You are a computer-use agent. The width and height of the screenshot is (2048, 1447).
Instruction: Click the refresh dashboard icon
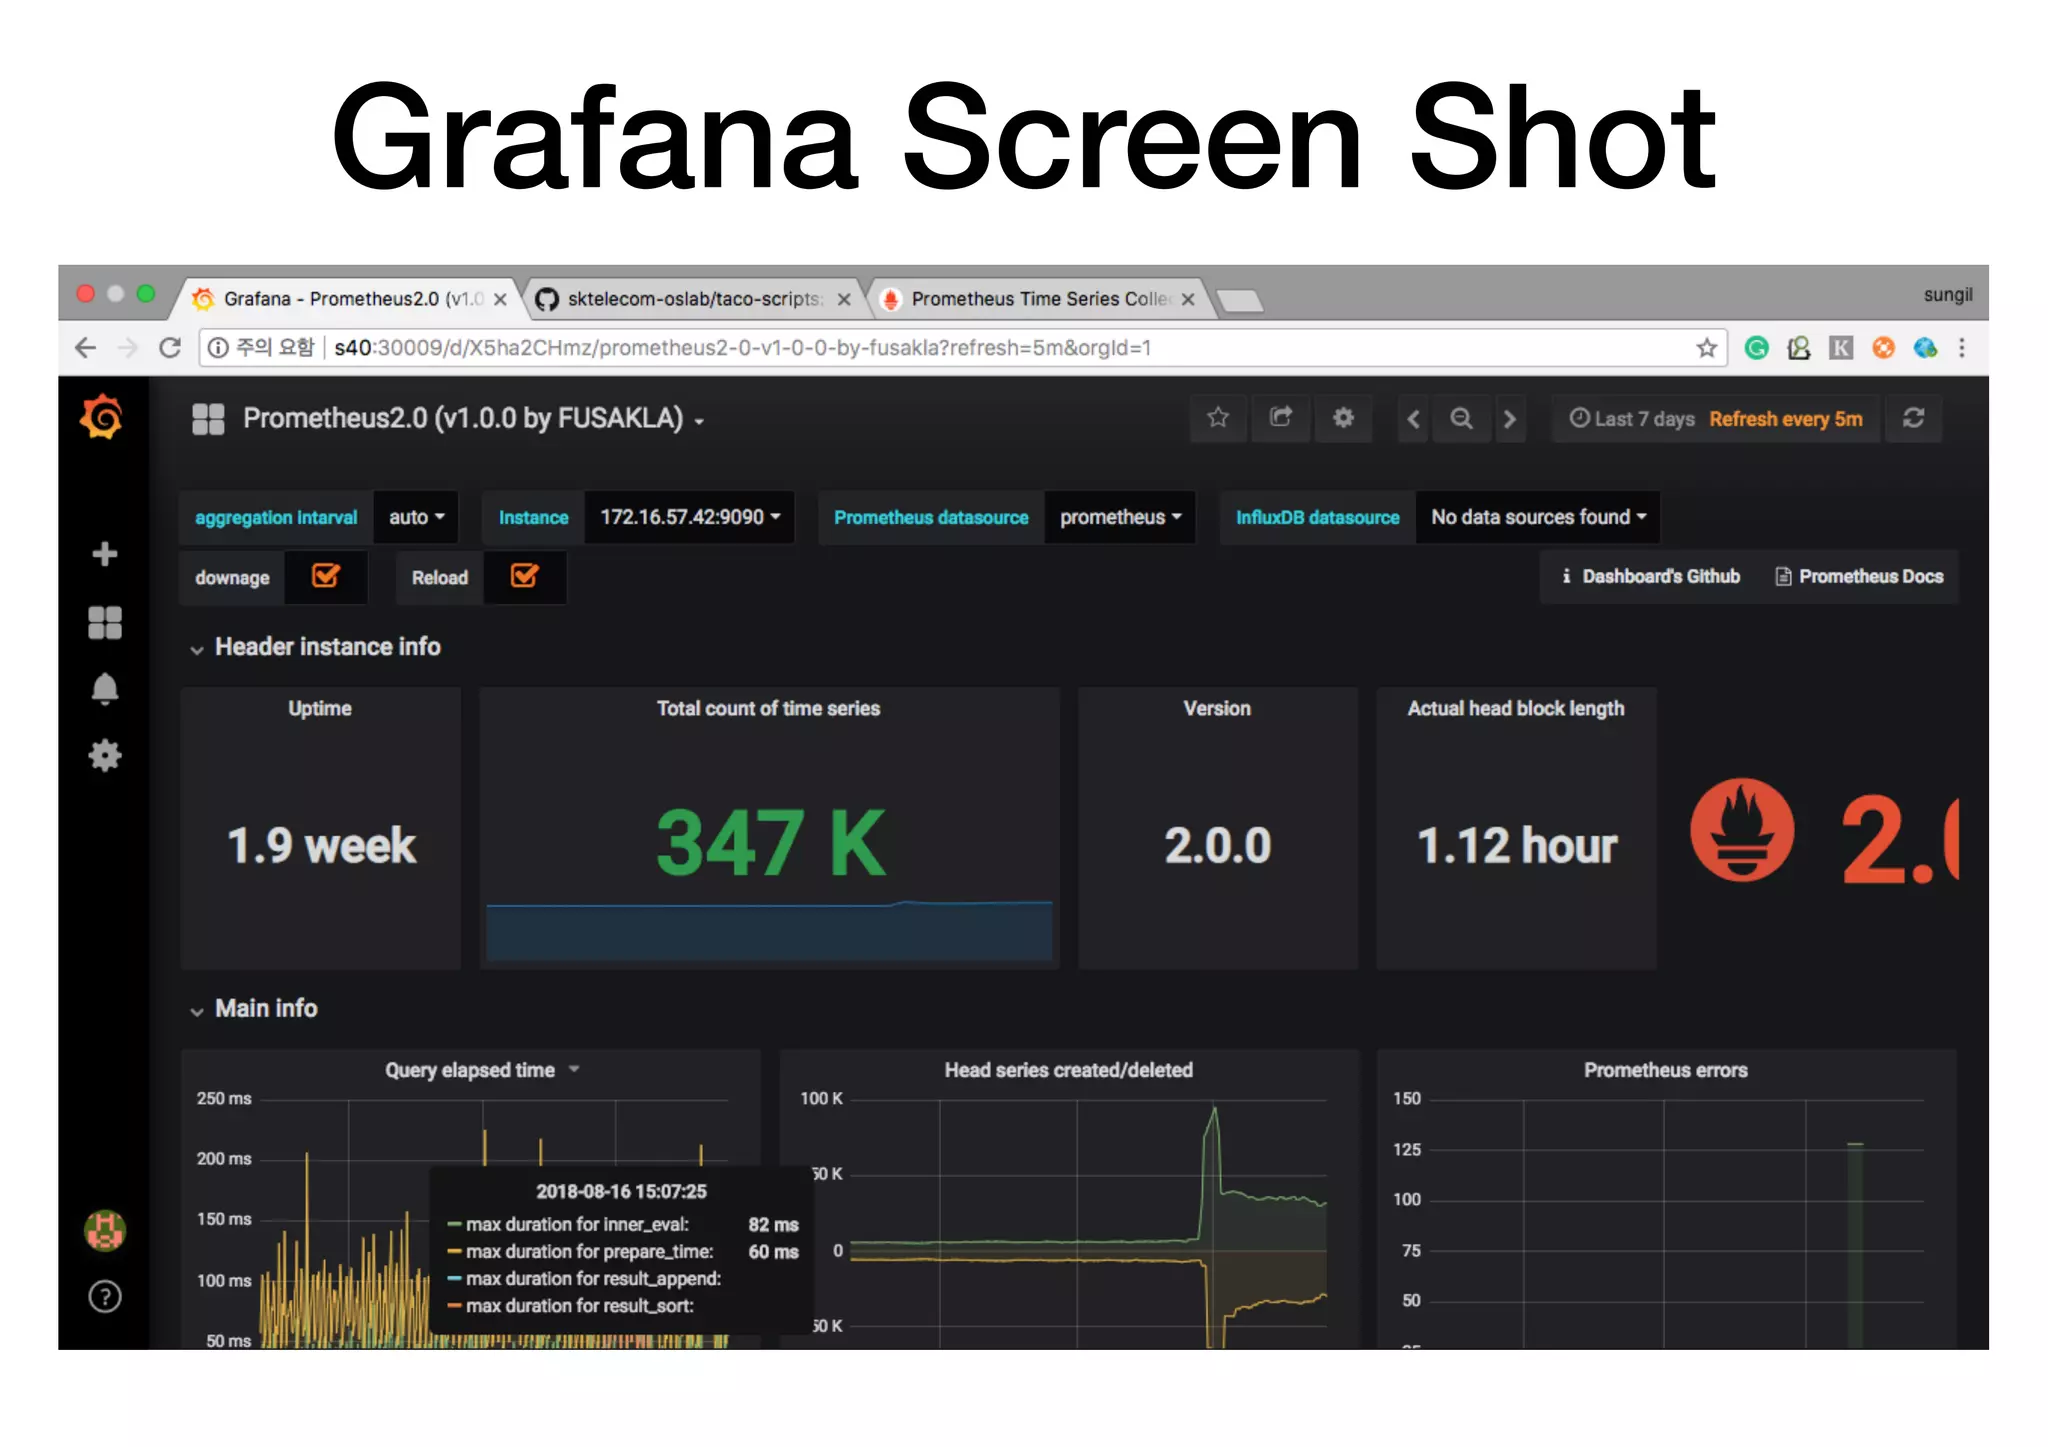click(x=1913, y=418)
